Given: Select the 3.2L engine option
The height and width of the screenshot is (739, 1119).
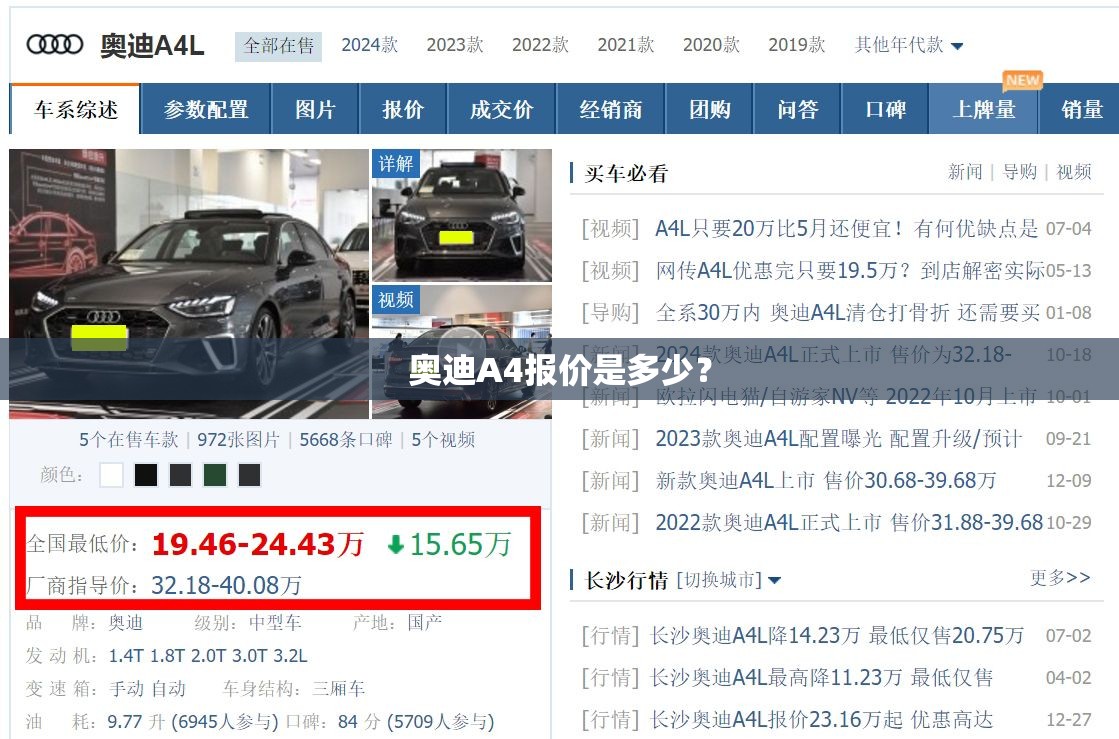Looking at the screenshot, I should (292, 656).
